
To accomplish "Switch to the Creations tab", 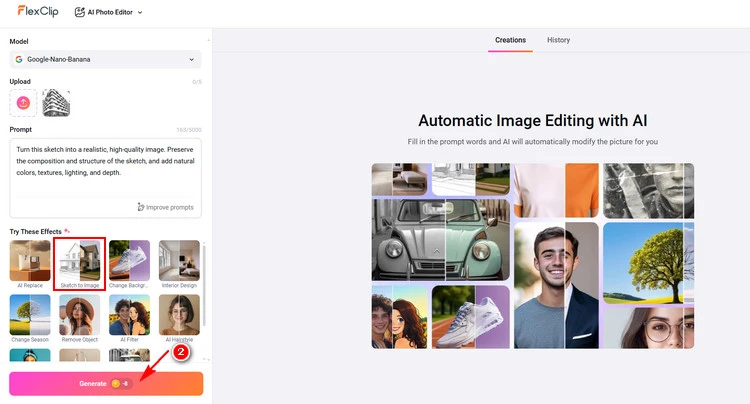I will (510, 40).
